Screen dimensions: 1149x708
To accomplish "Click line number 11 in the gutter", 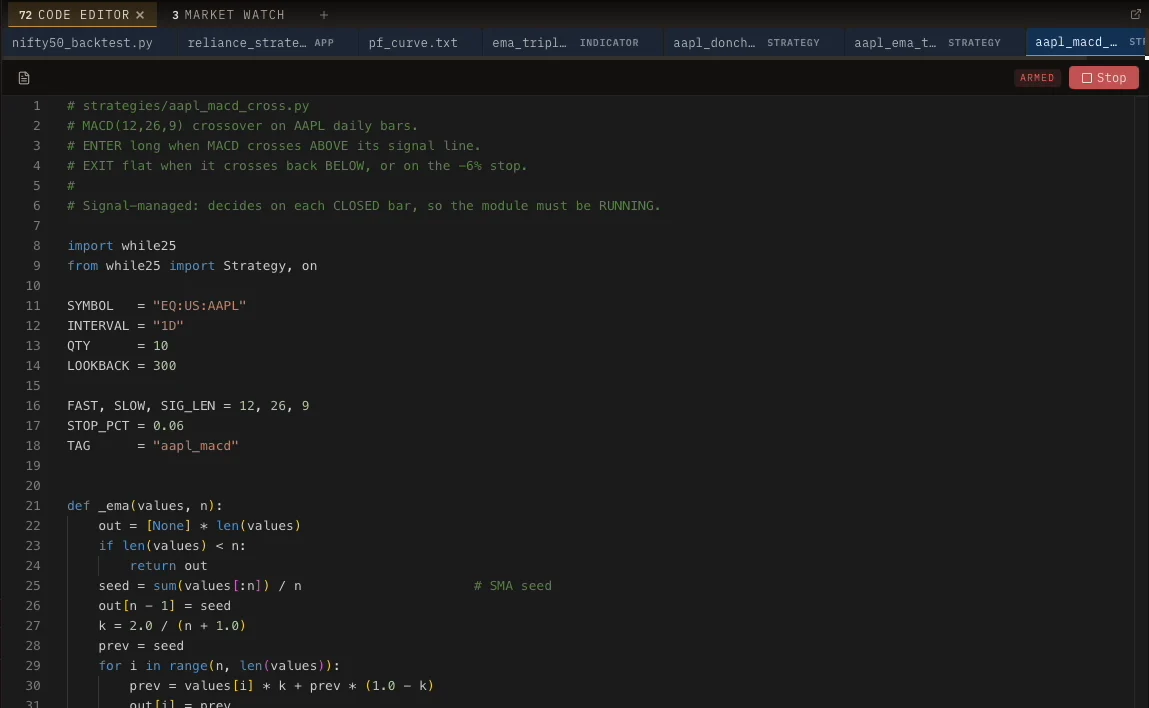I will coord(33,306).
